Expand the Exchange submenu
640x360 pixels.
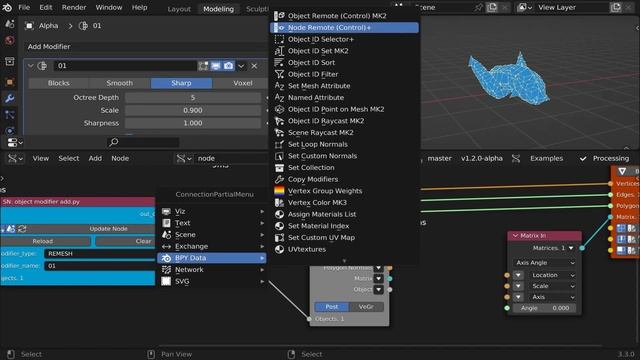[x=212, y=246]
